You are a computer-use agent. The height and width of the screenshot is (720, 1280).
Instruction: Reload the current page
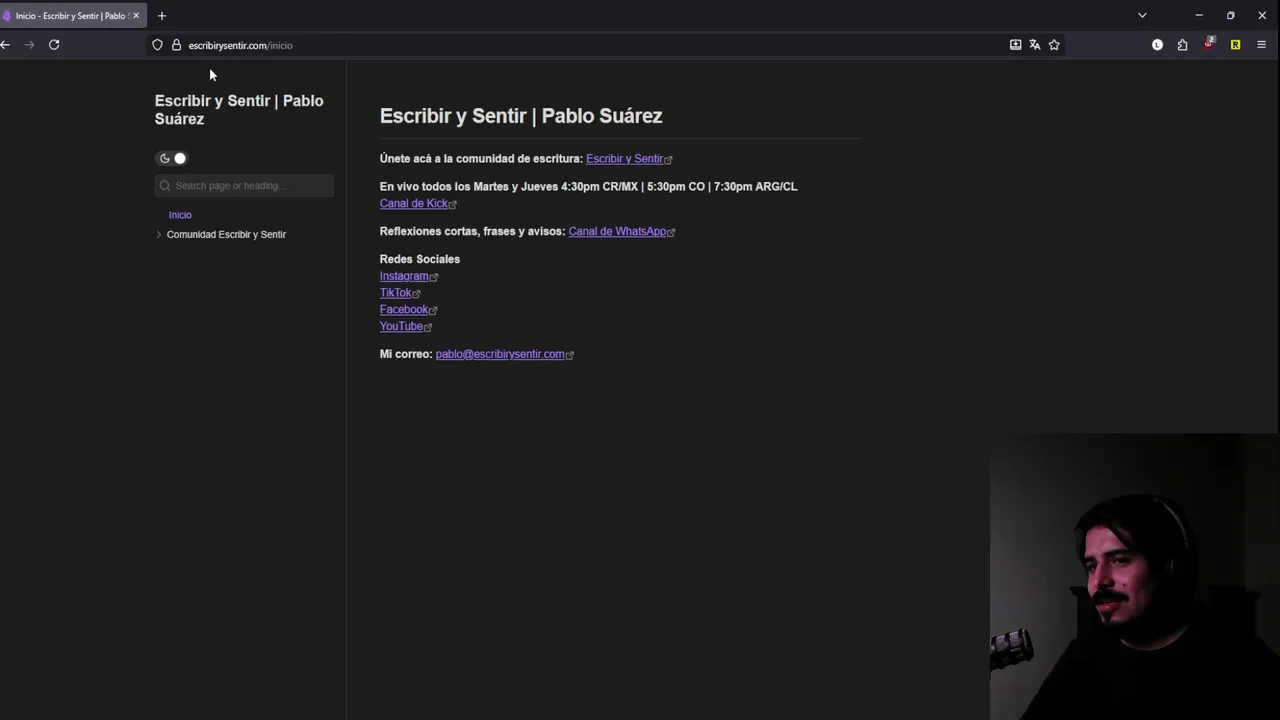click(54, 45)
